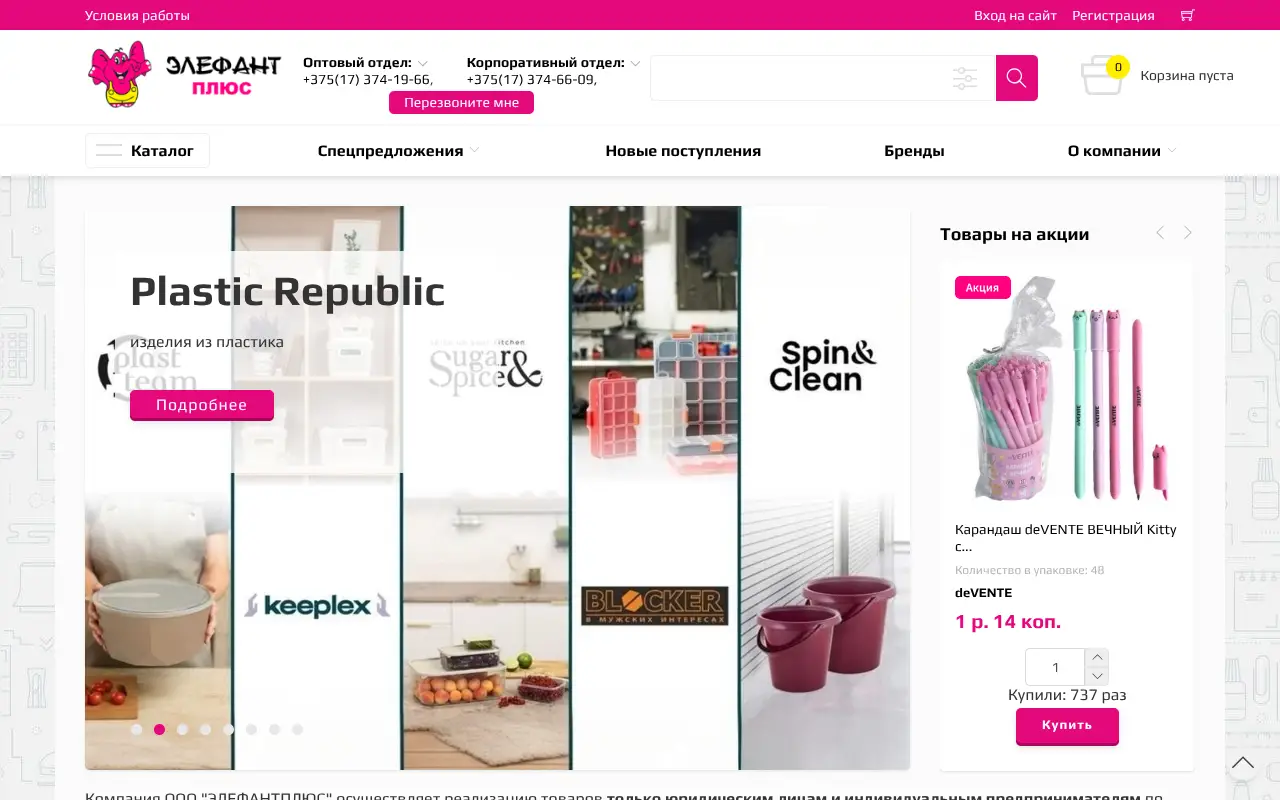The height and width of the screenshot is (800, 1280).
Task: Click the shopping basket icon
Action: point(1103,76)
